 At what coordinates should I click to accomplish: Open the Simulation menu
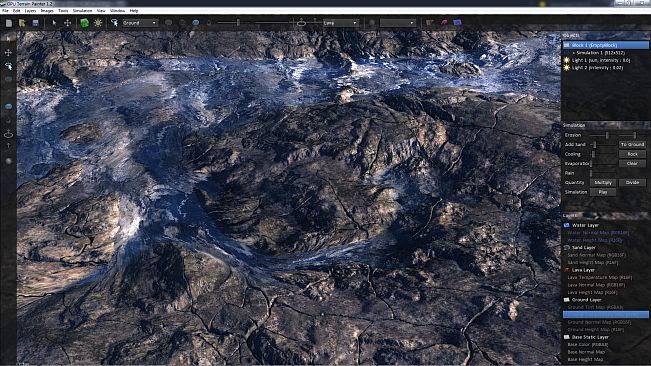click(83, 11)
